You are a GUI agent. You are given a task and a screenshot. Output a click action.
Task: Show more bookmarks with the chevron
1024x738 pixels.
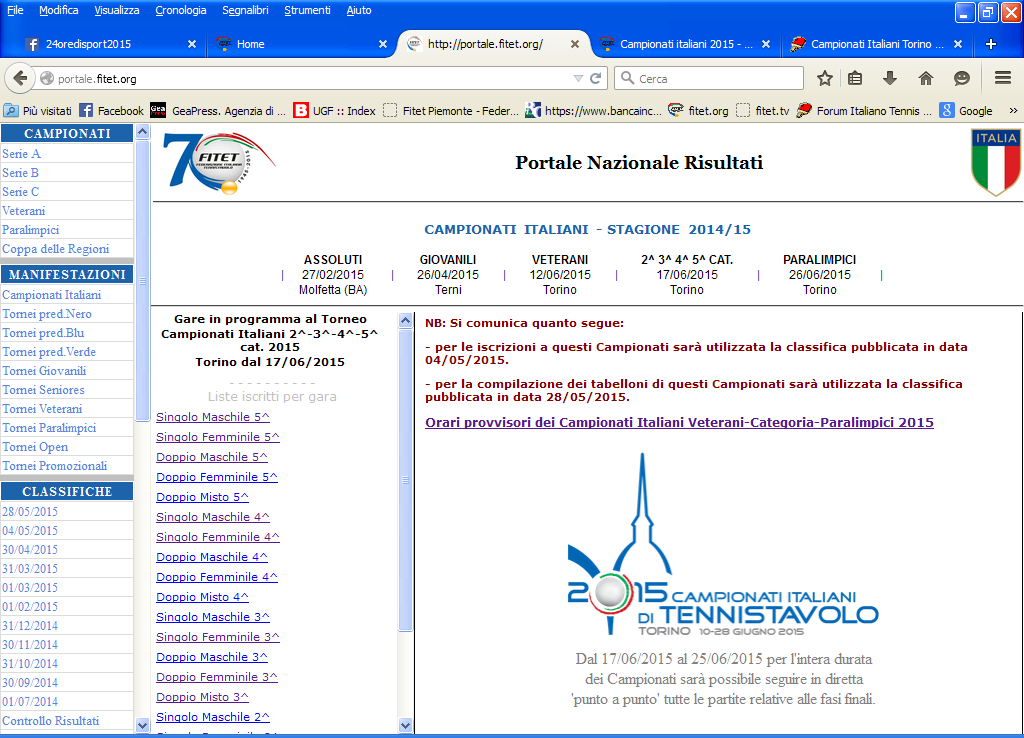pos(1013,110)
